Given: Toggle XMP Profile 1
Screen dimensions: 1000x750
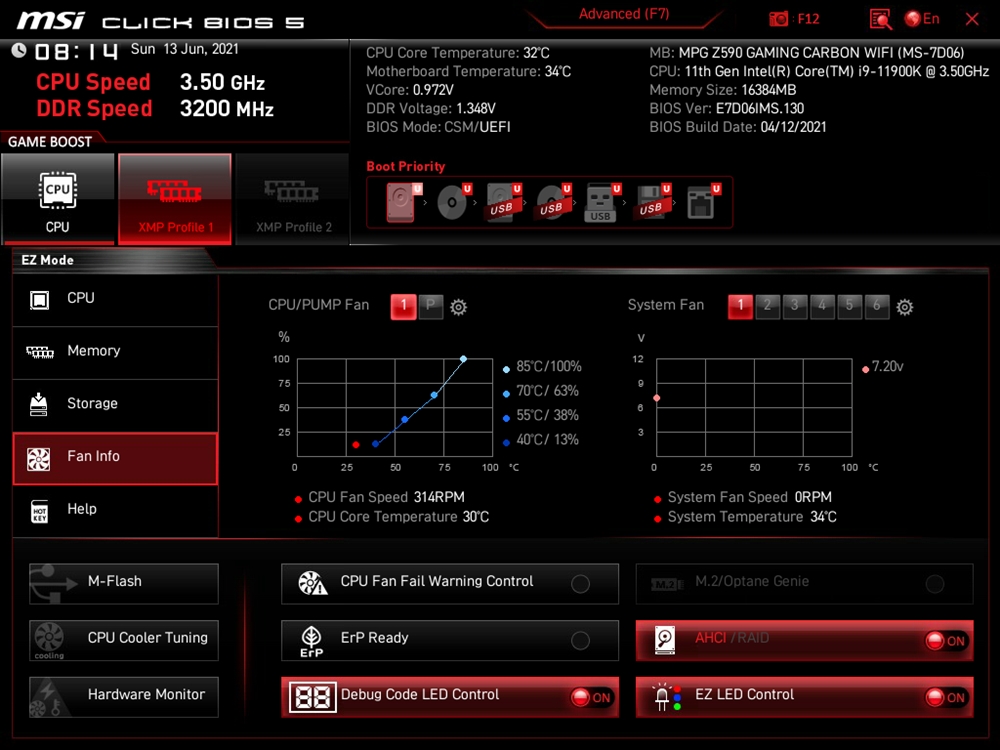Looking at the screenshot, I should [x=175, y=199].
